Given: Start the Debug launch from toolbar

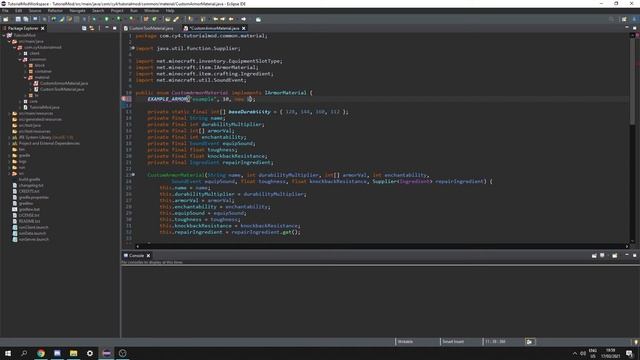Looking at the screenshot, I should point(94,19).
